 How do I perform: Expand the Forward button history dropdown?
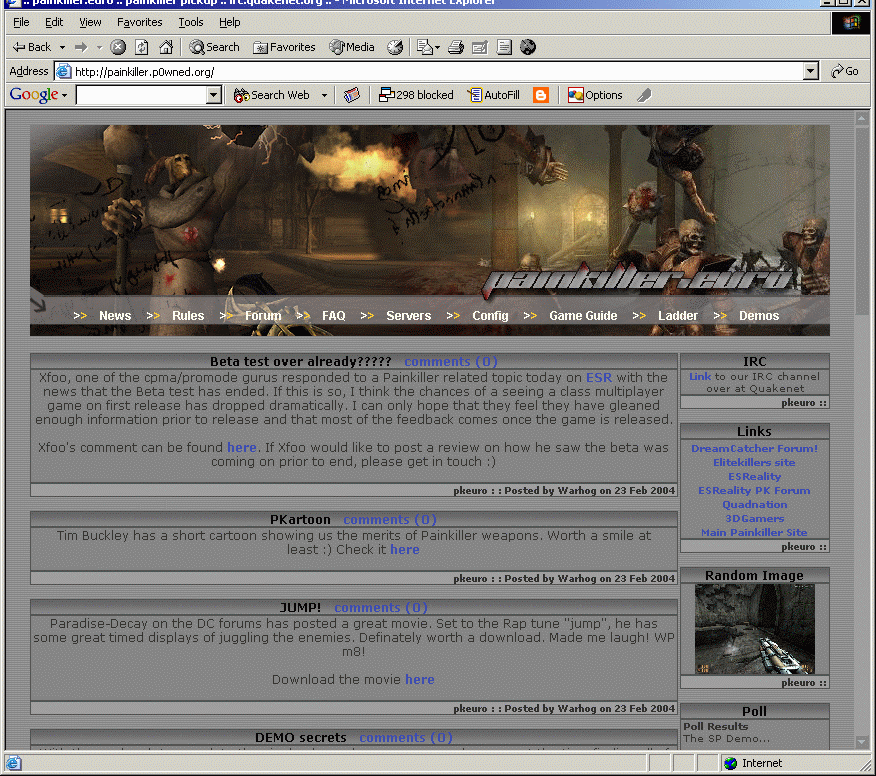pyautogui.click(x=99, y=47)
